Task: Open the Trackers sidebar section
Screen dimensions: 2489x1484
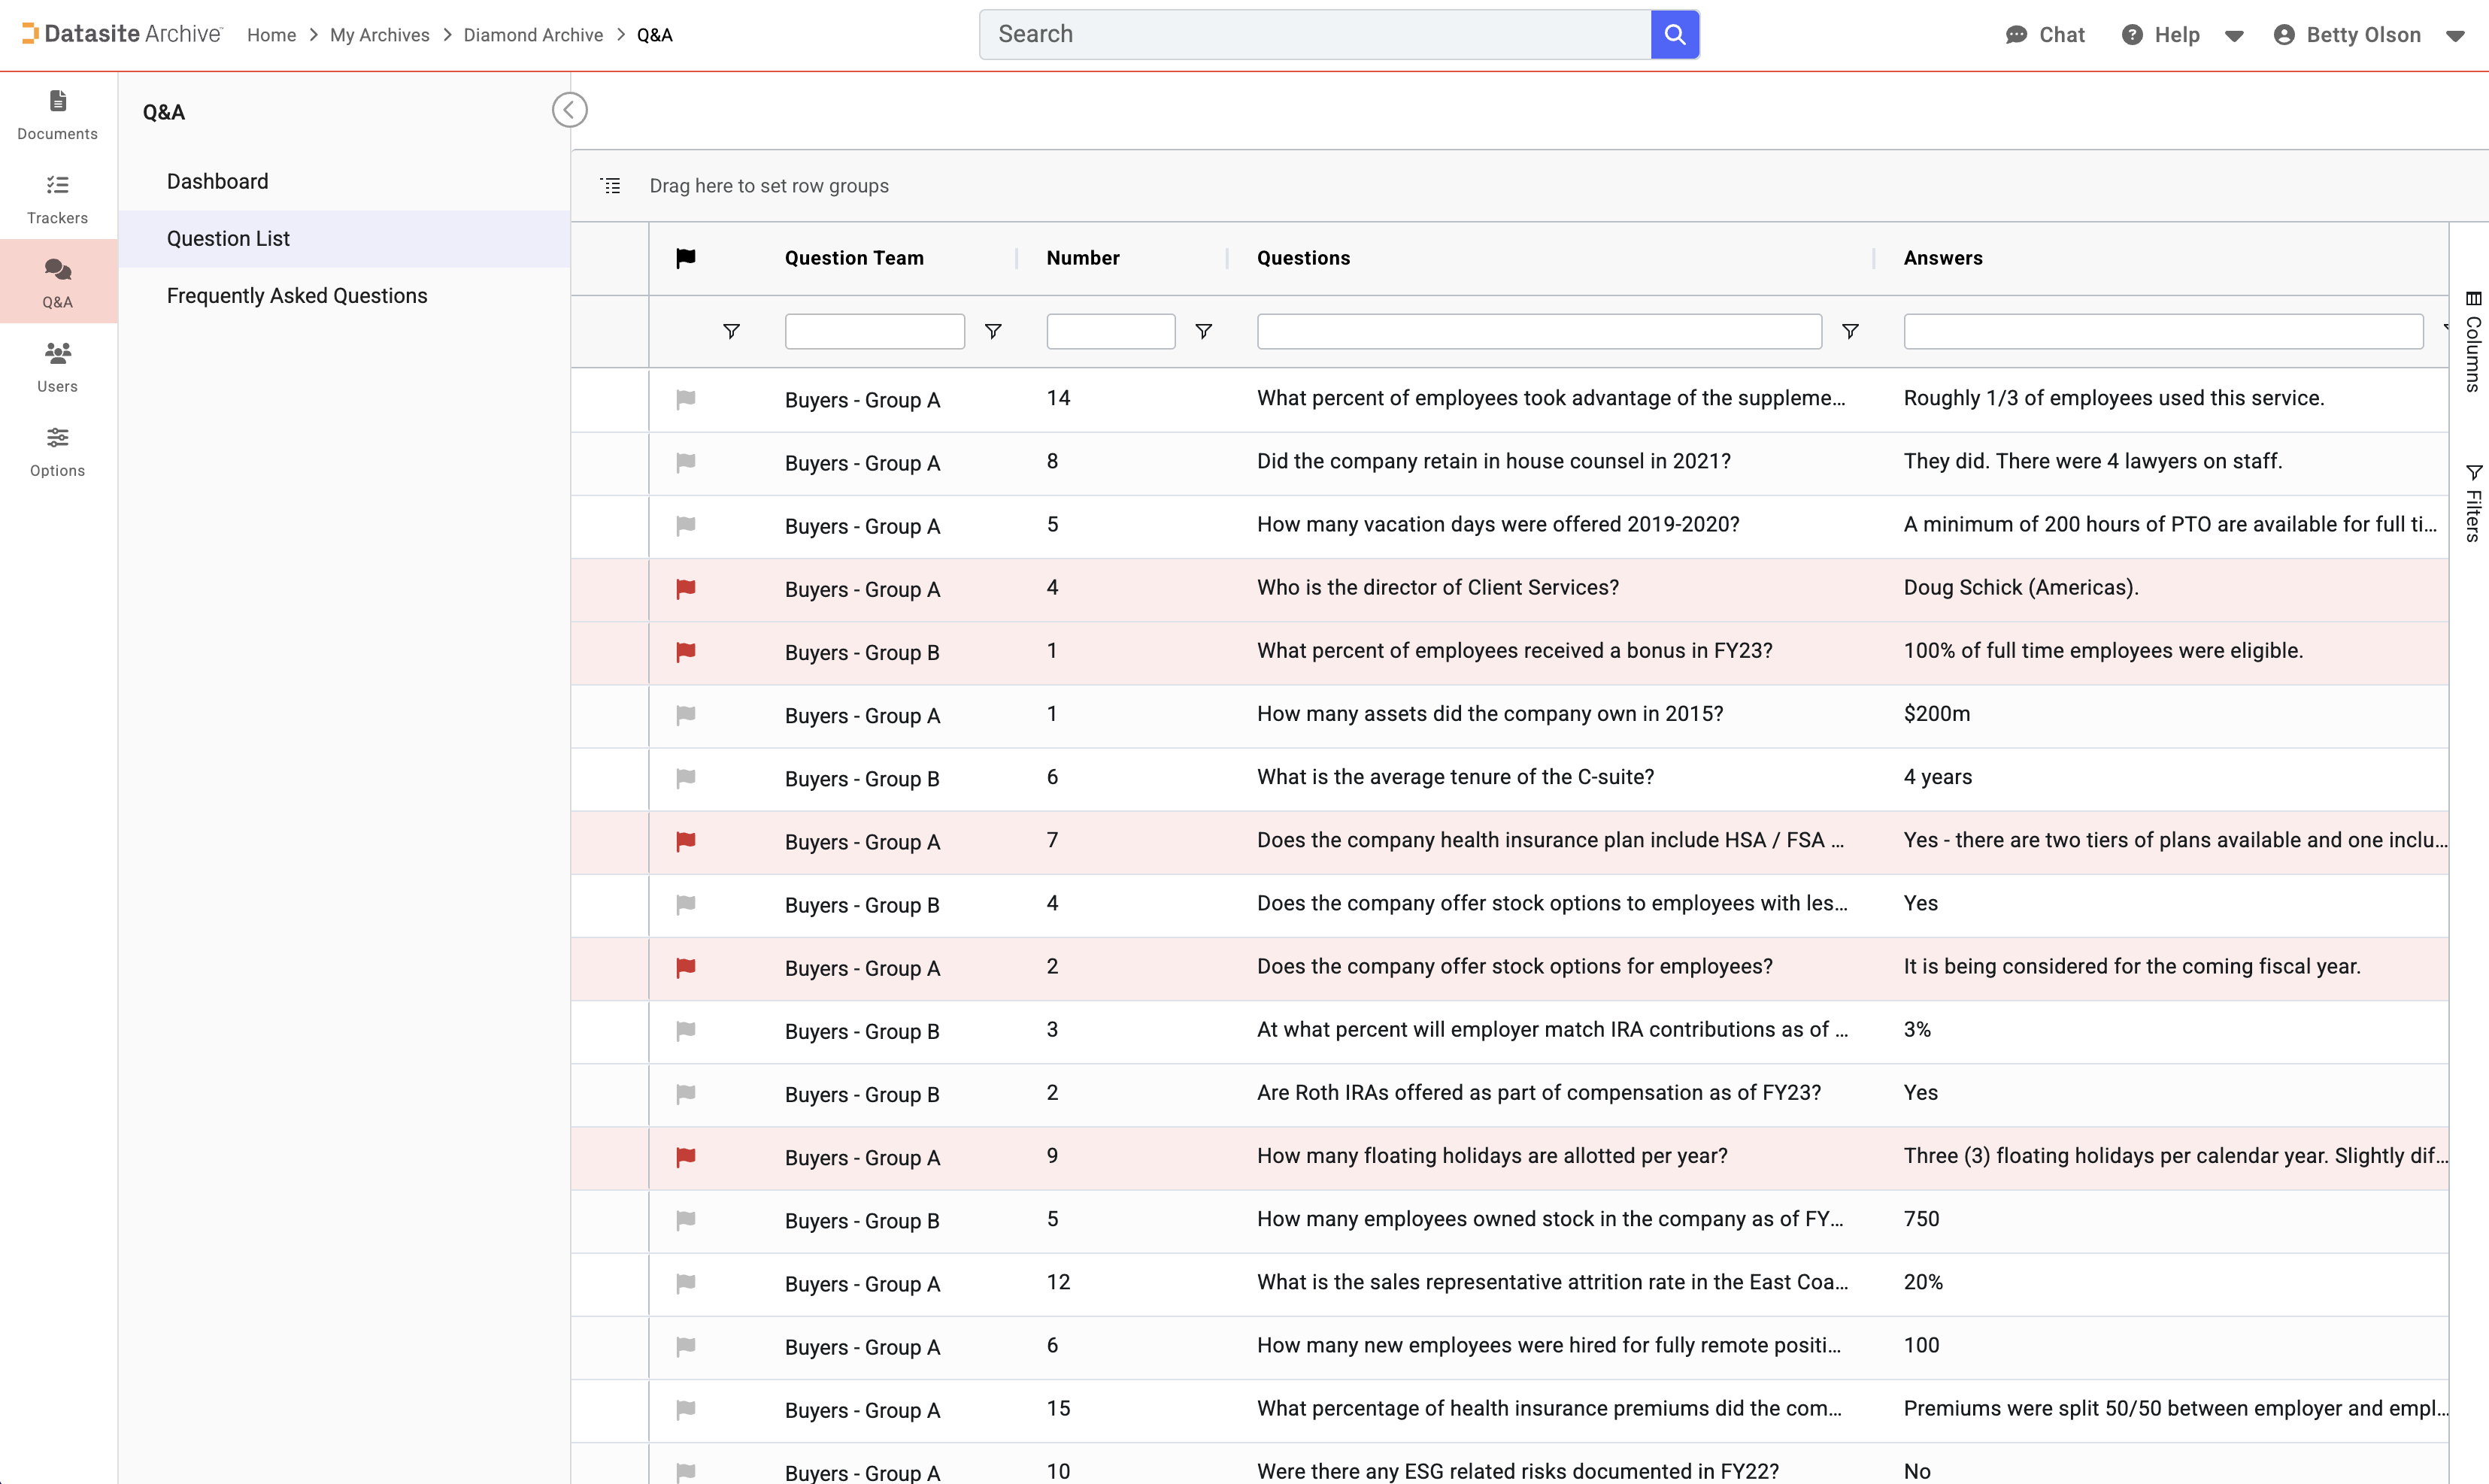Action: 57,198
